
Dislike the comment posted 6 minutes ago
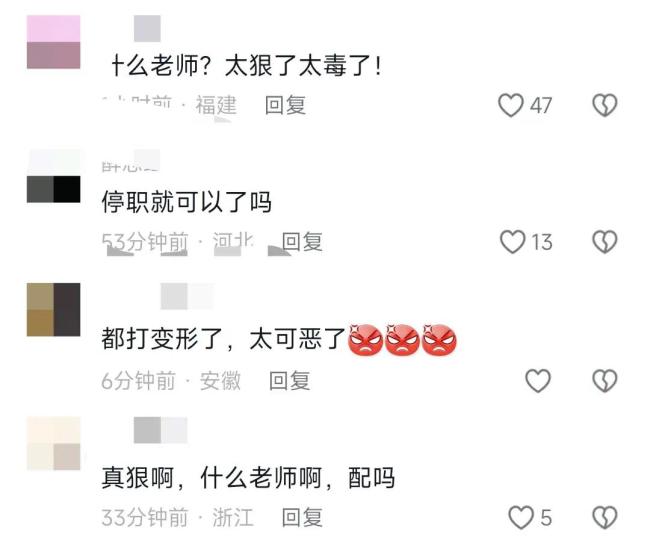(x=605, y=380)
